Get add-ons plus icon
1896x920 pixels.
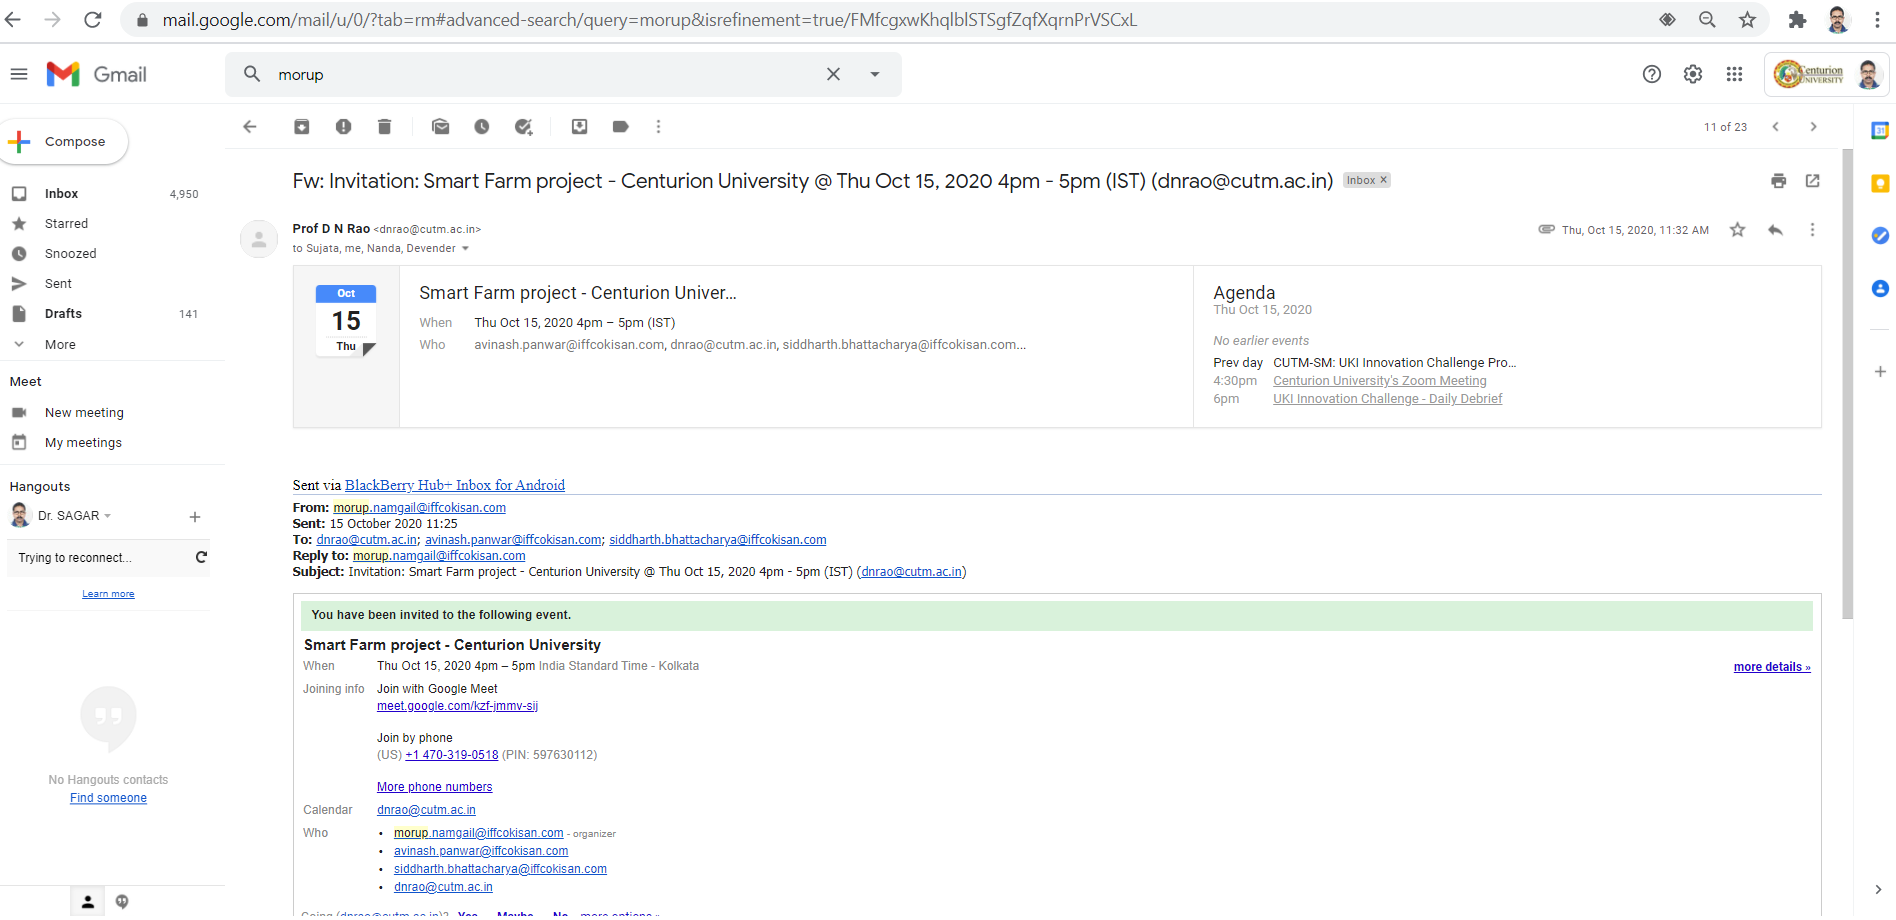coord(1880,372)
